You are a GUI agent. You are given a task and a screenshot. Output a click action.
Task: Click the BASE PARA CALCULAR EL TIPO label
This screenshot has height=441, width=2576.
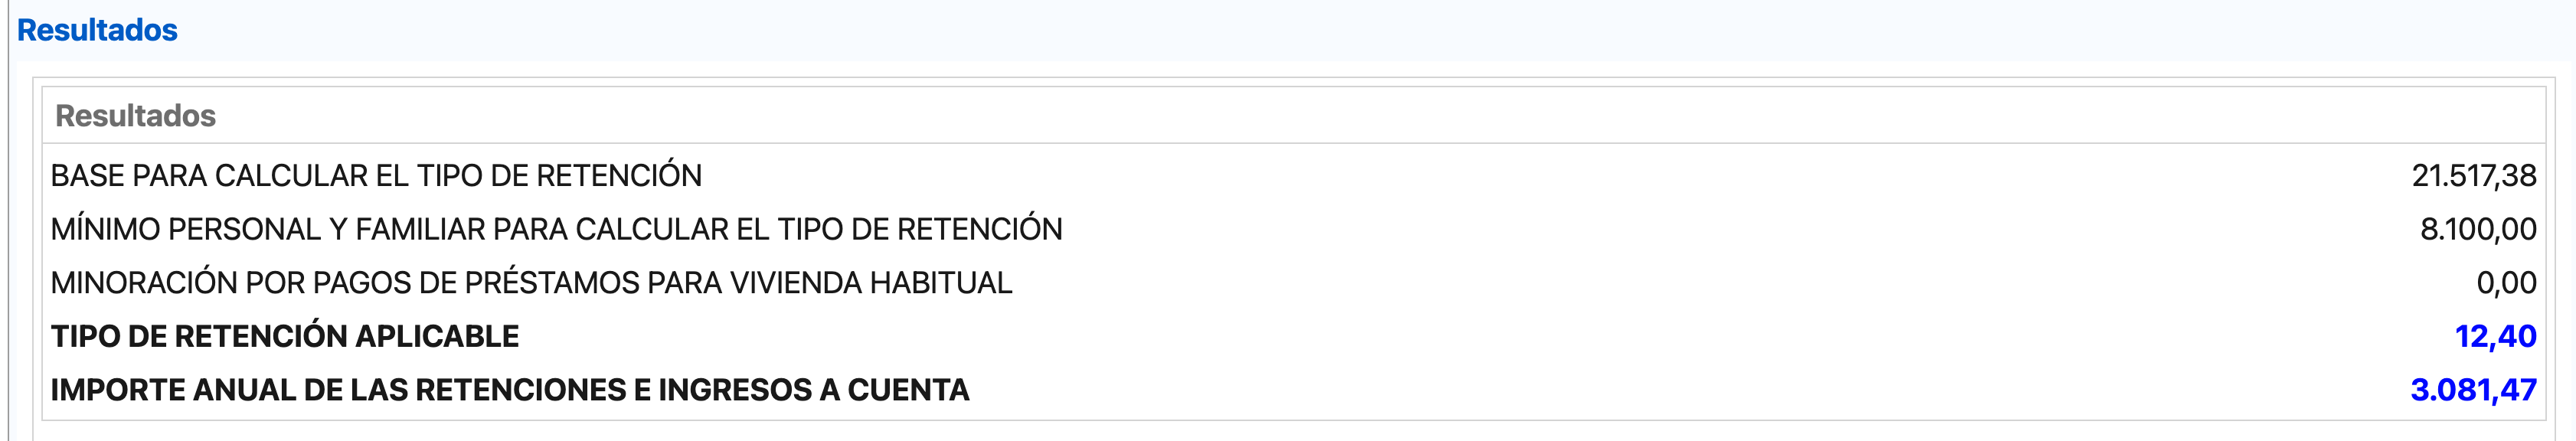pos(376,176)
